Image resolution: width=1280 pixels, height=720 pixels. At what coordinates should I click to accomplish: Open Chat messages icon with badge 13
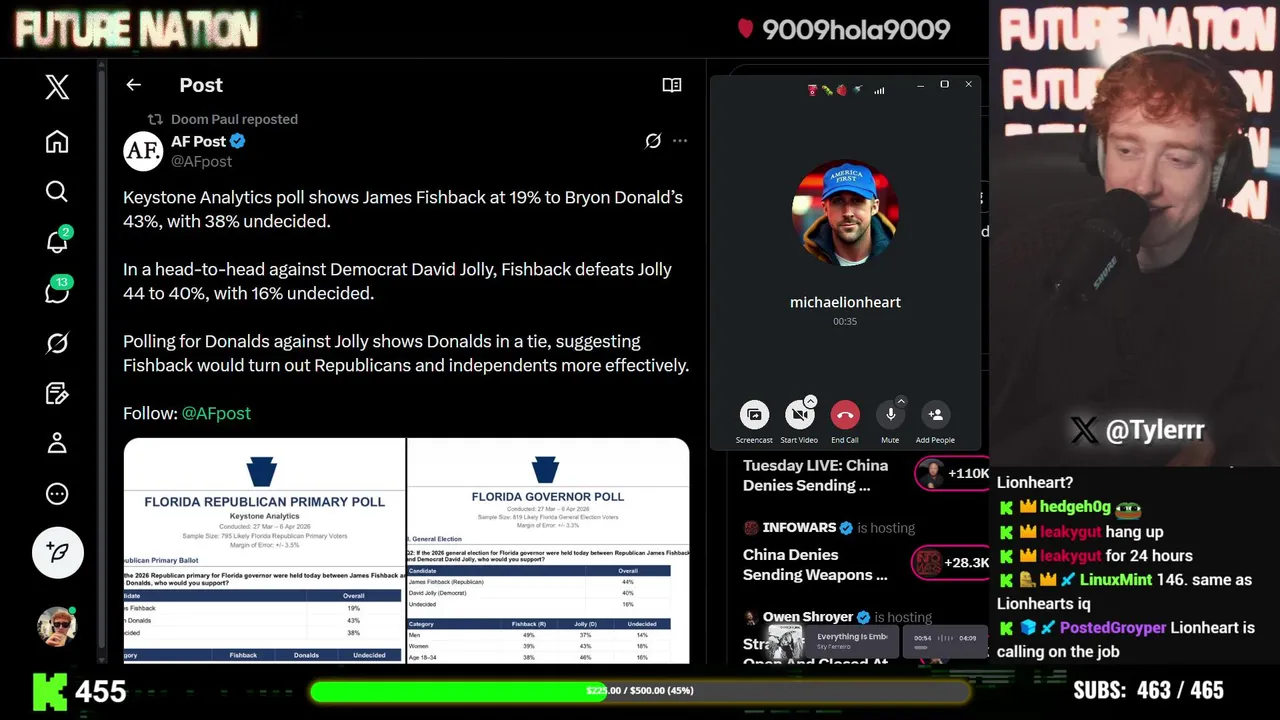[x=57, y=291]
